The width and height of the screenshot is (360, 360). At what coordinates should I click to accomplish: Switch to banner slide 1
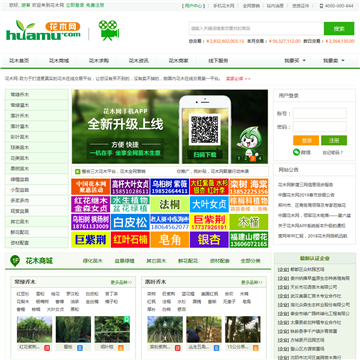coord(239,158)
